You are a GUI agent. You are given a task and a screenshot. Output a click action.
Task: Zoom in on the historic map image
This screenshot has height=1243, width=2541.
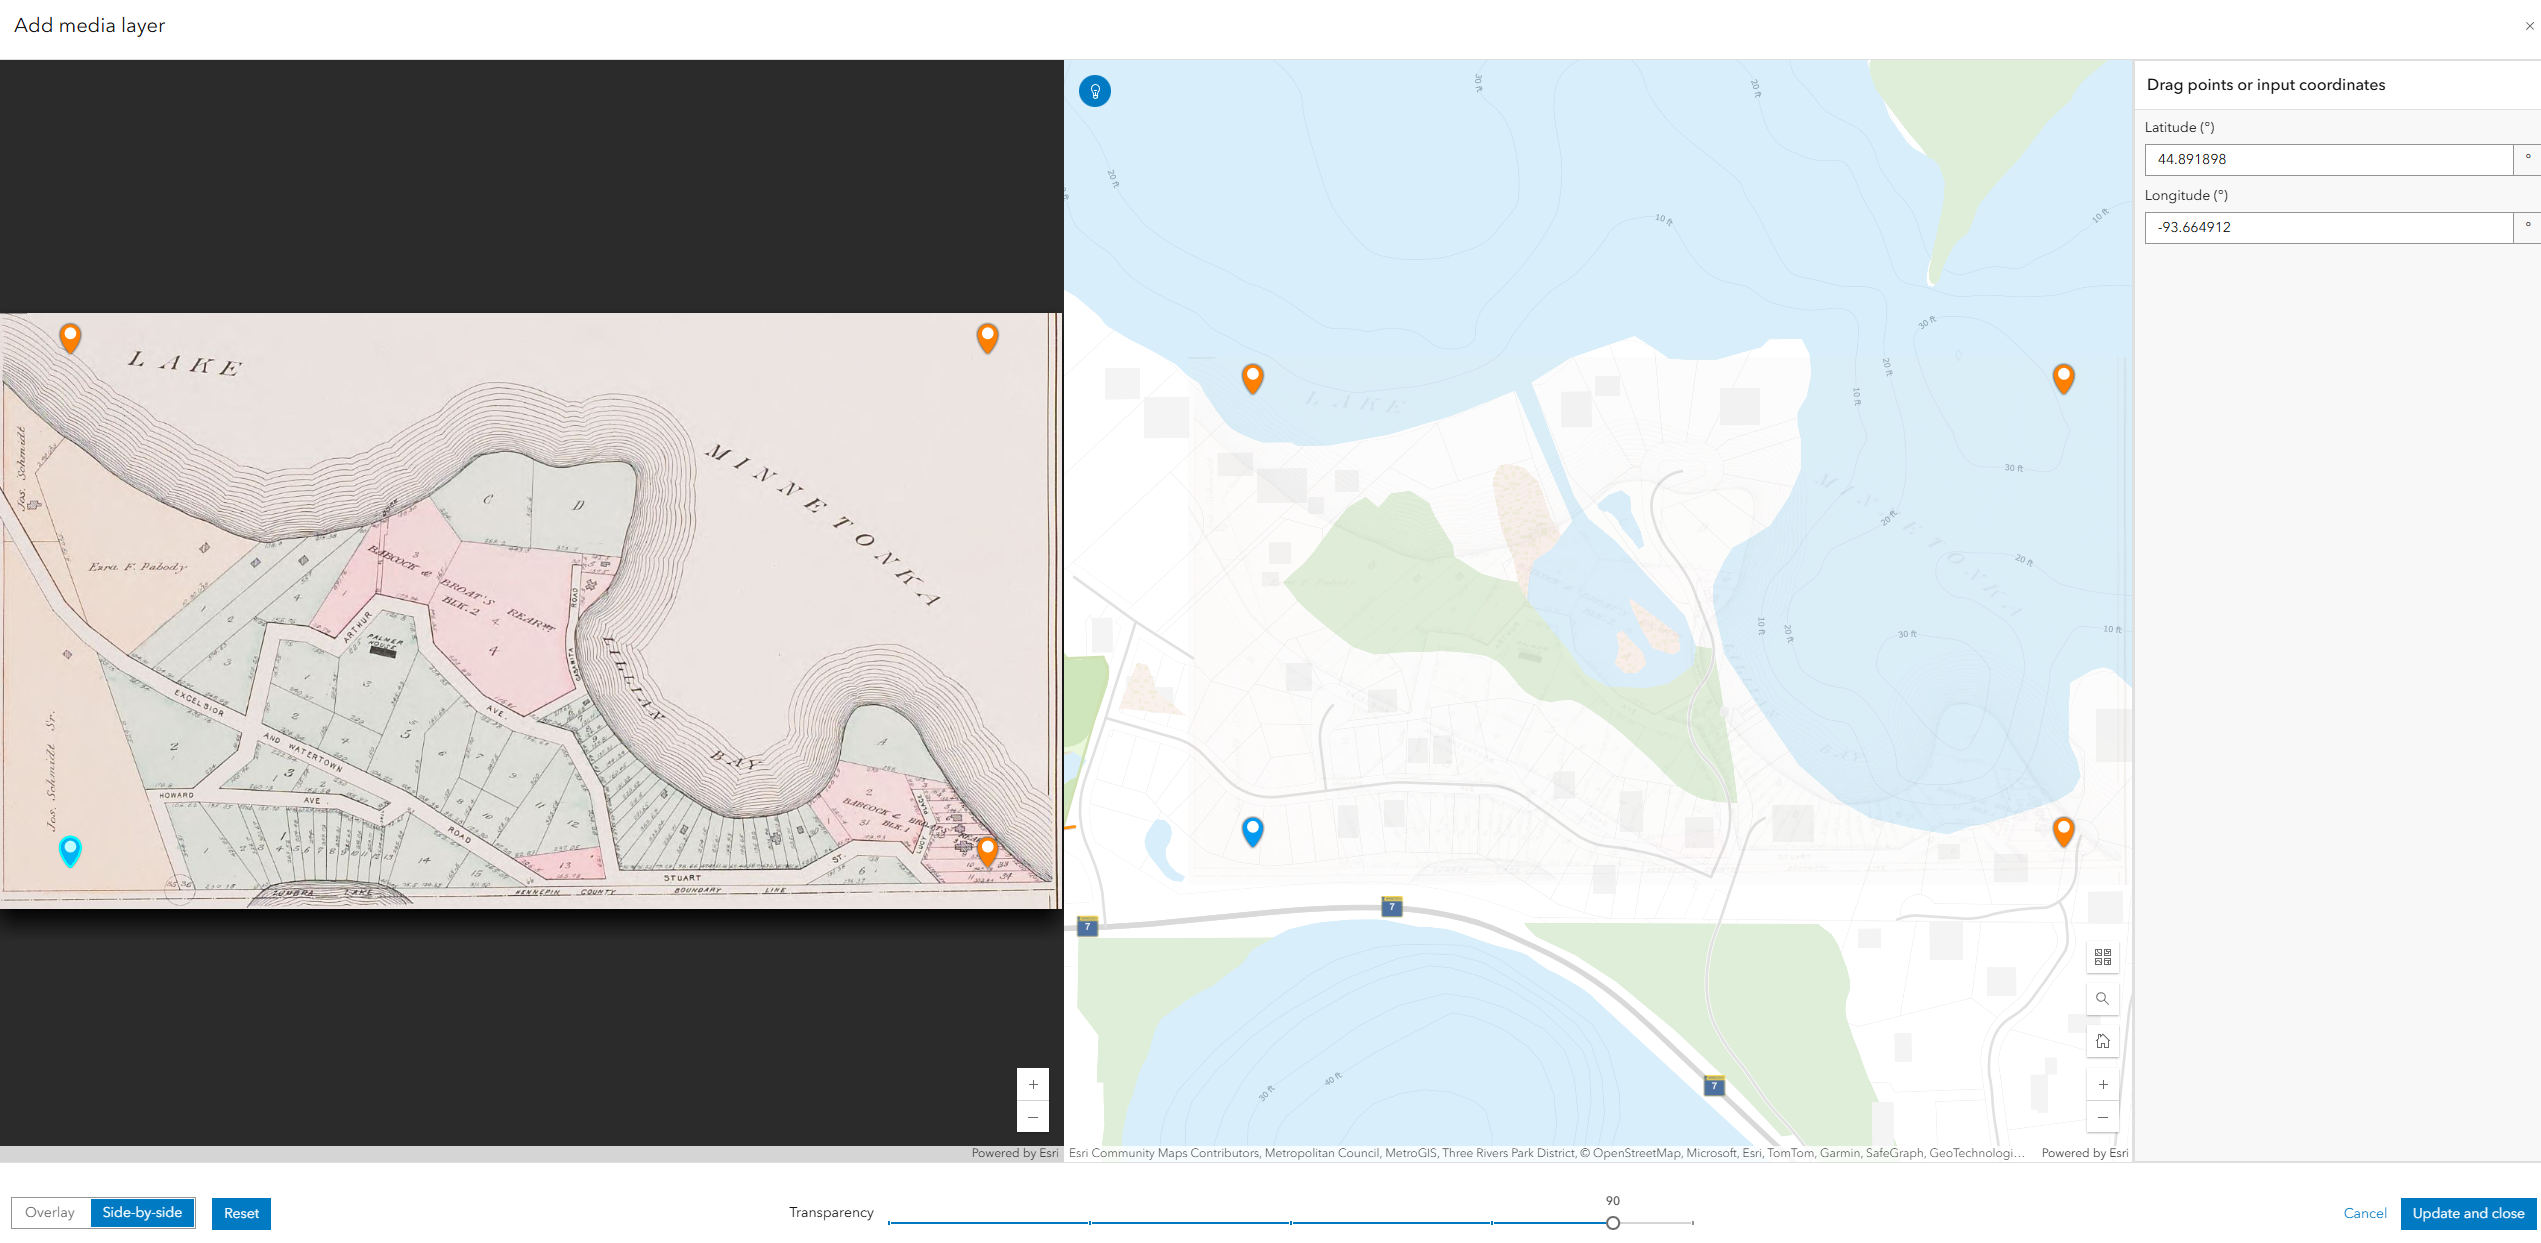click(x=1032, y=1084)
